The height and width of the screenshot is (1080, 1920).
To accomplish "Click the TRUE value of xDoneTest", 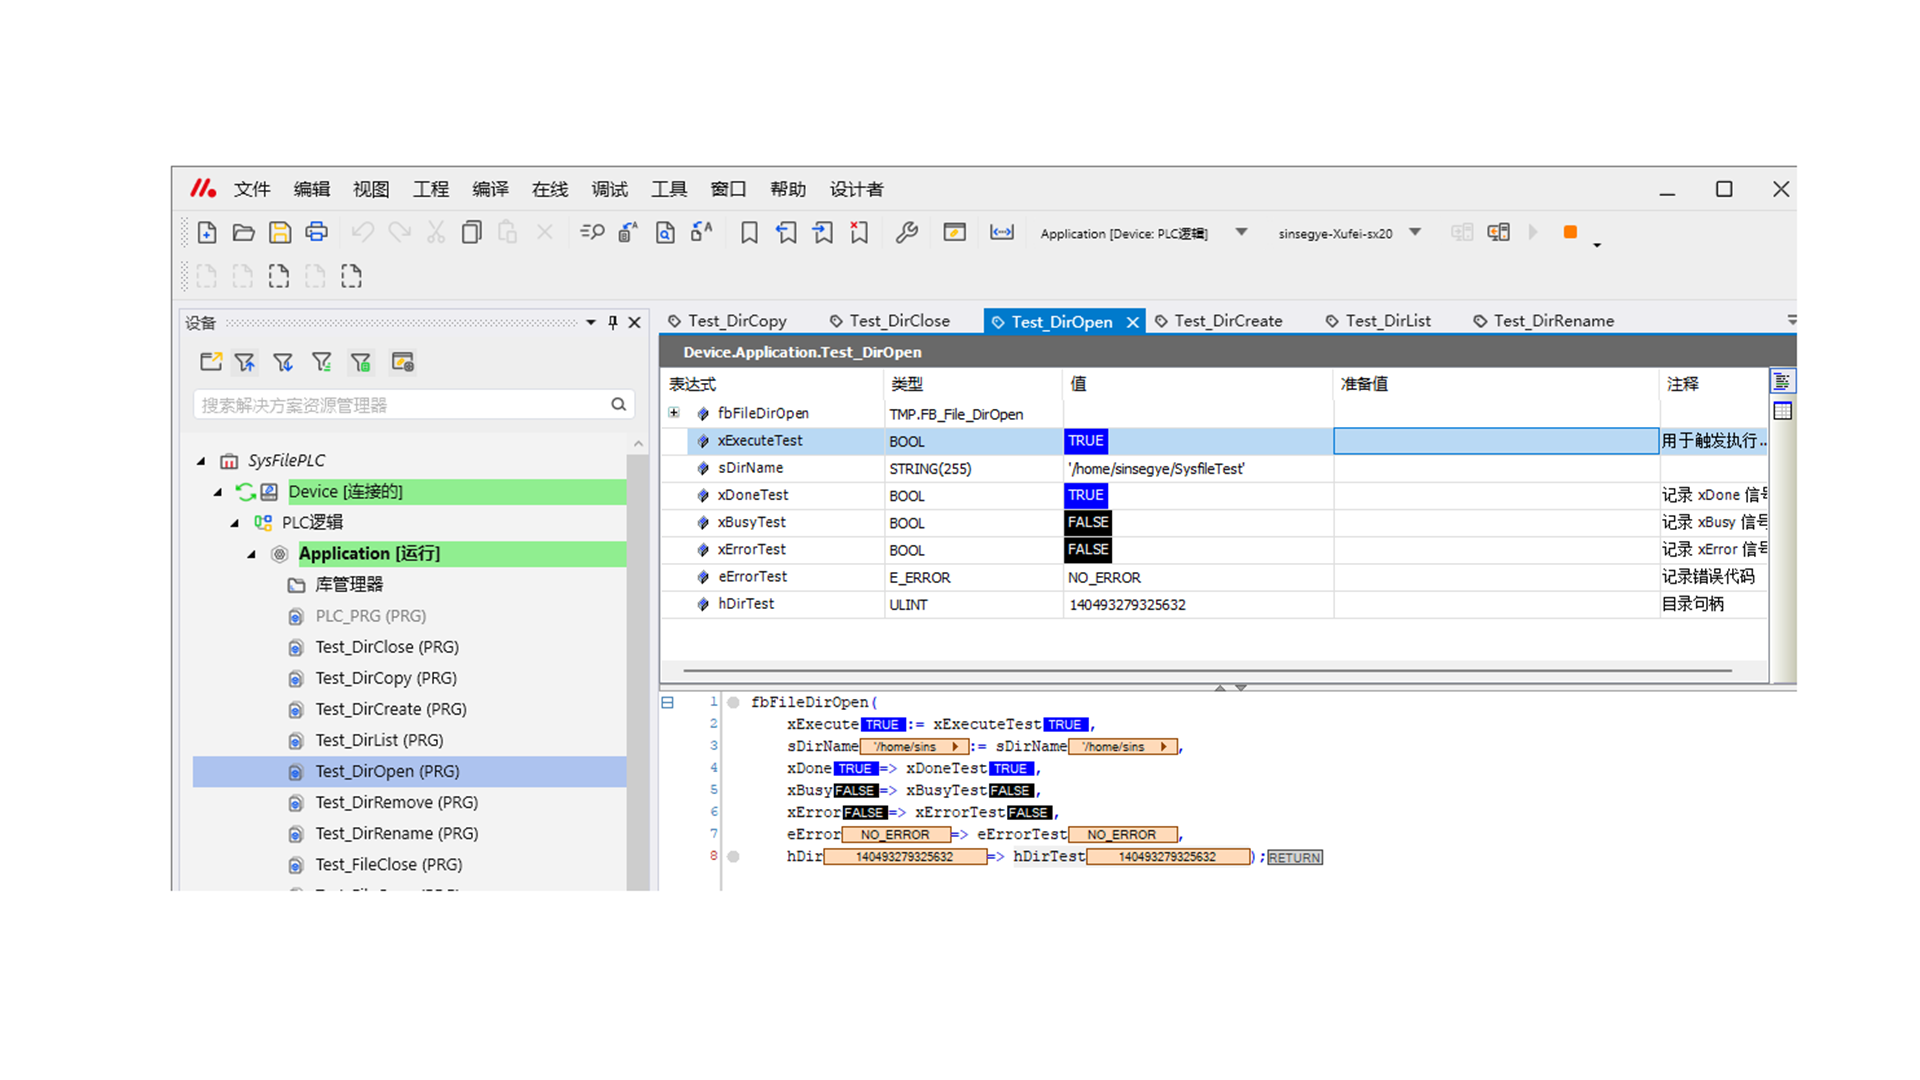I will click(1085, 495).
